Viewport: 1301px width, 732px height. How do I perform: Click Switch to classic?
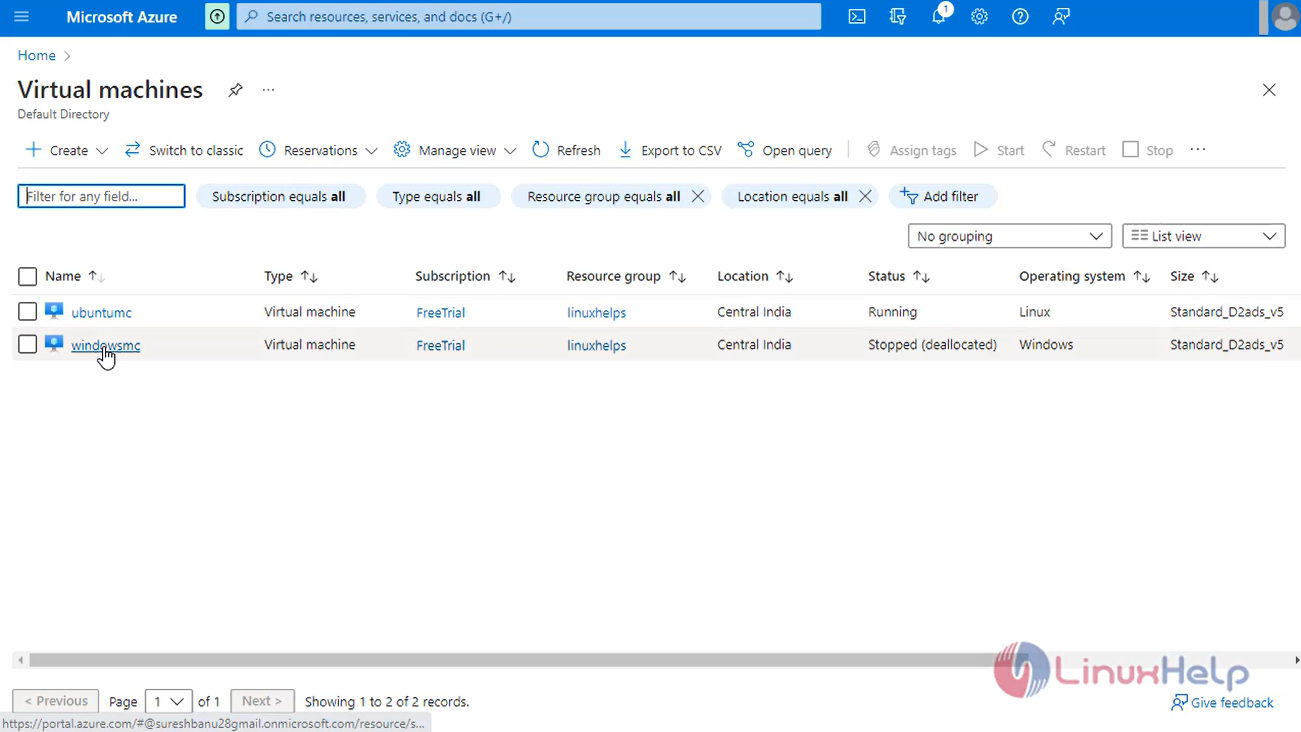coord(184,150)
